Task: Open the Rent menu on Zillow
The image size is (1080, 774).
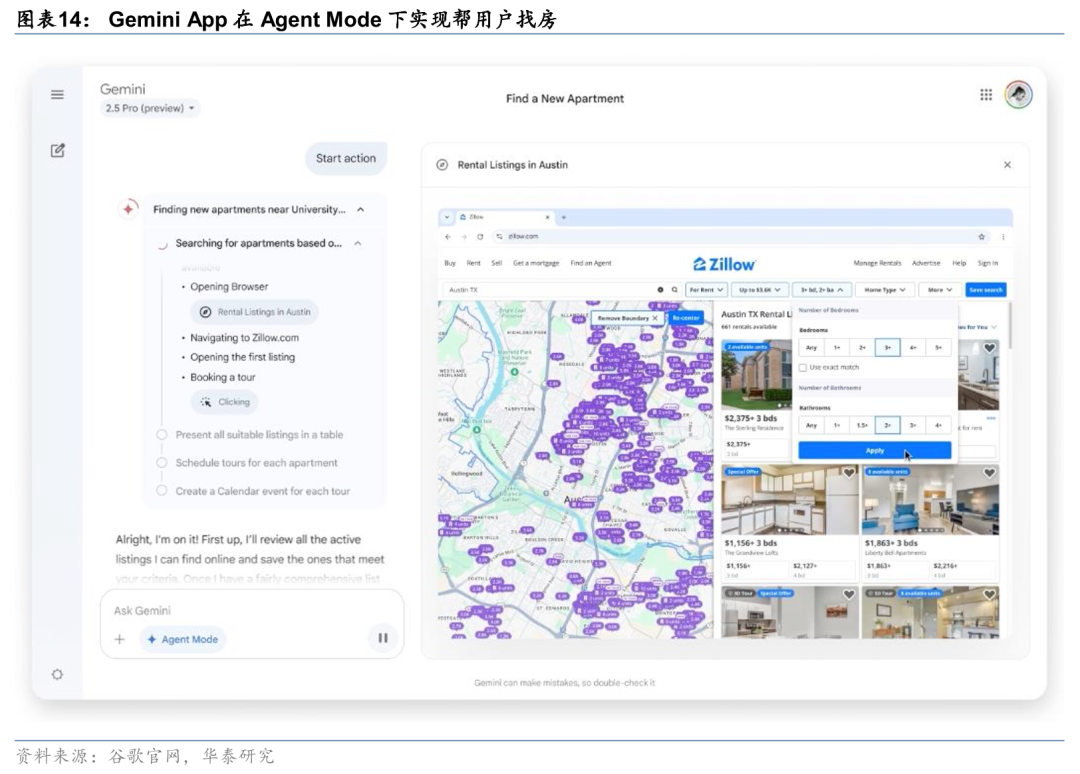Action: (472, 263)
